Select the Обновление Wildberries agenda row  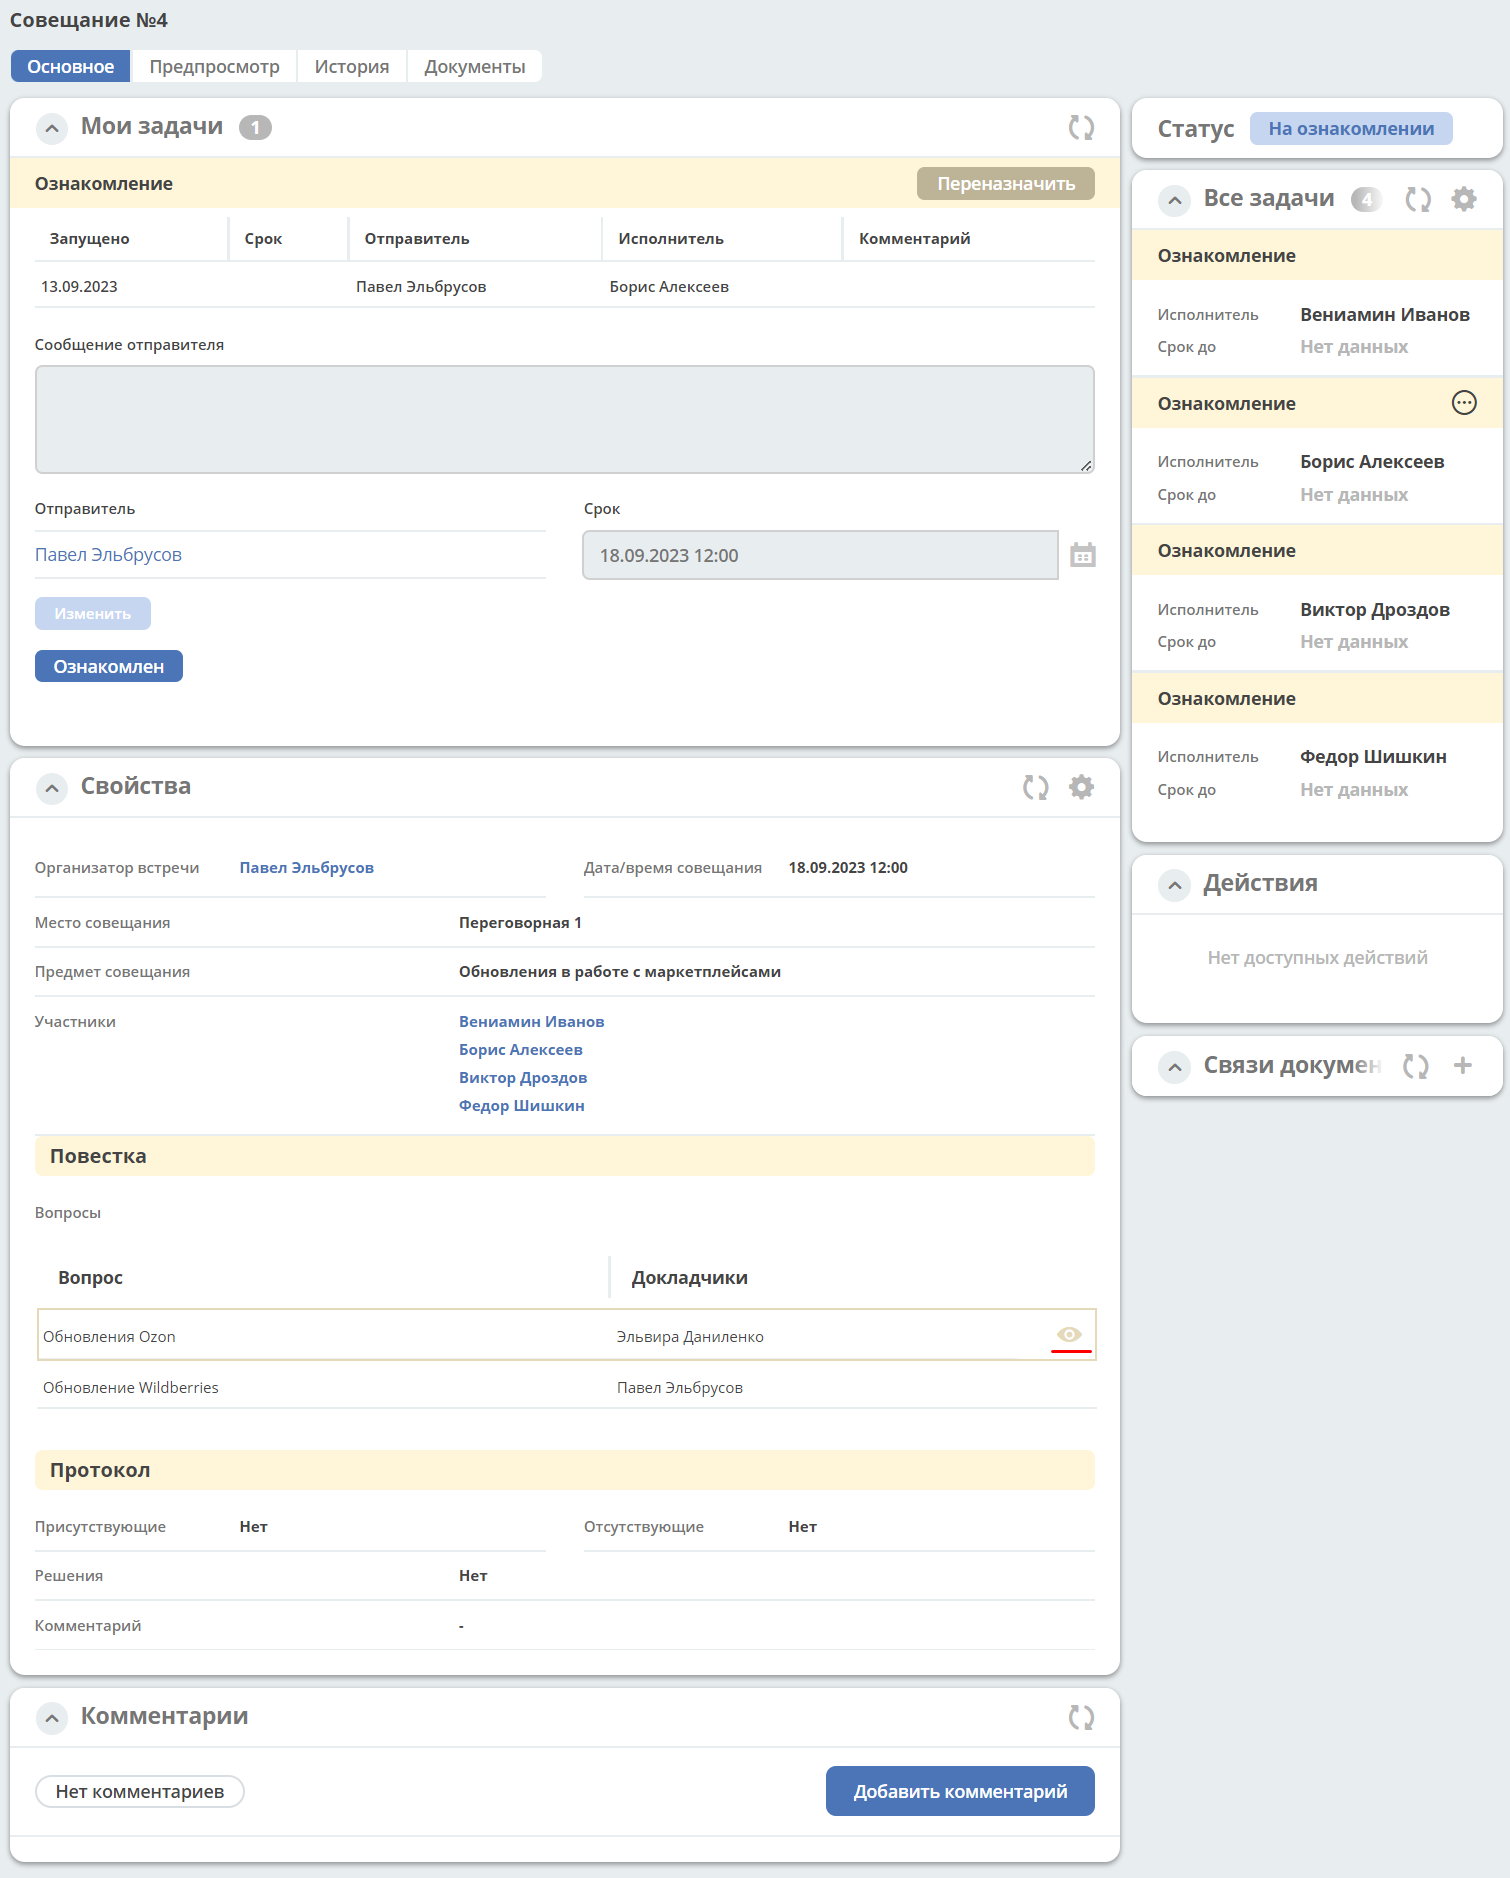567,1387
